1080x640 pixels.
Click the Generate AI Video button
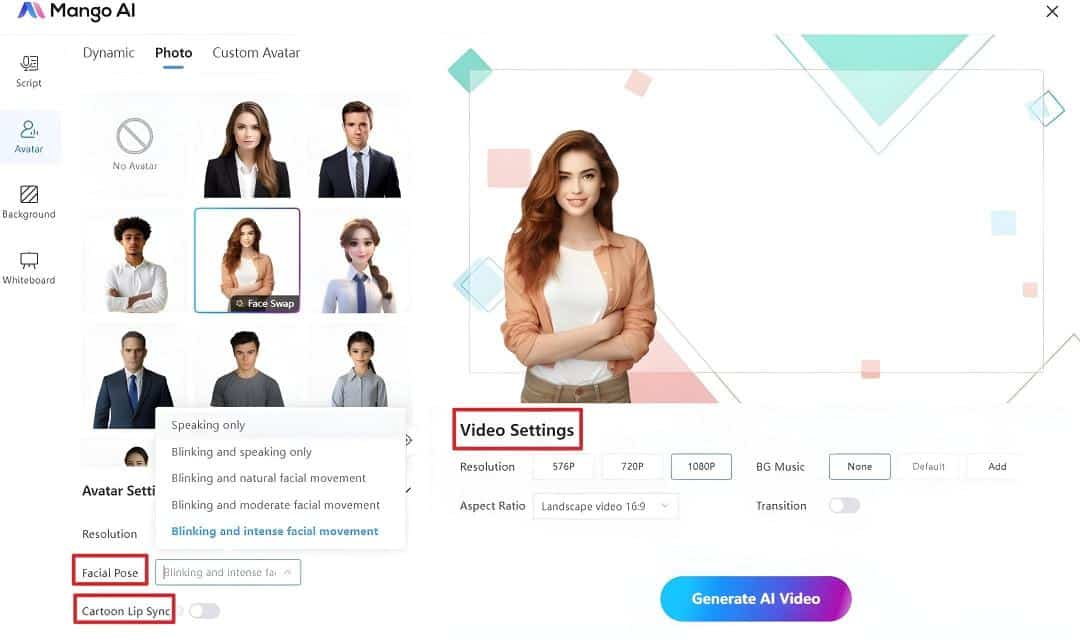pos(756,599)
